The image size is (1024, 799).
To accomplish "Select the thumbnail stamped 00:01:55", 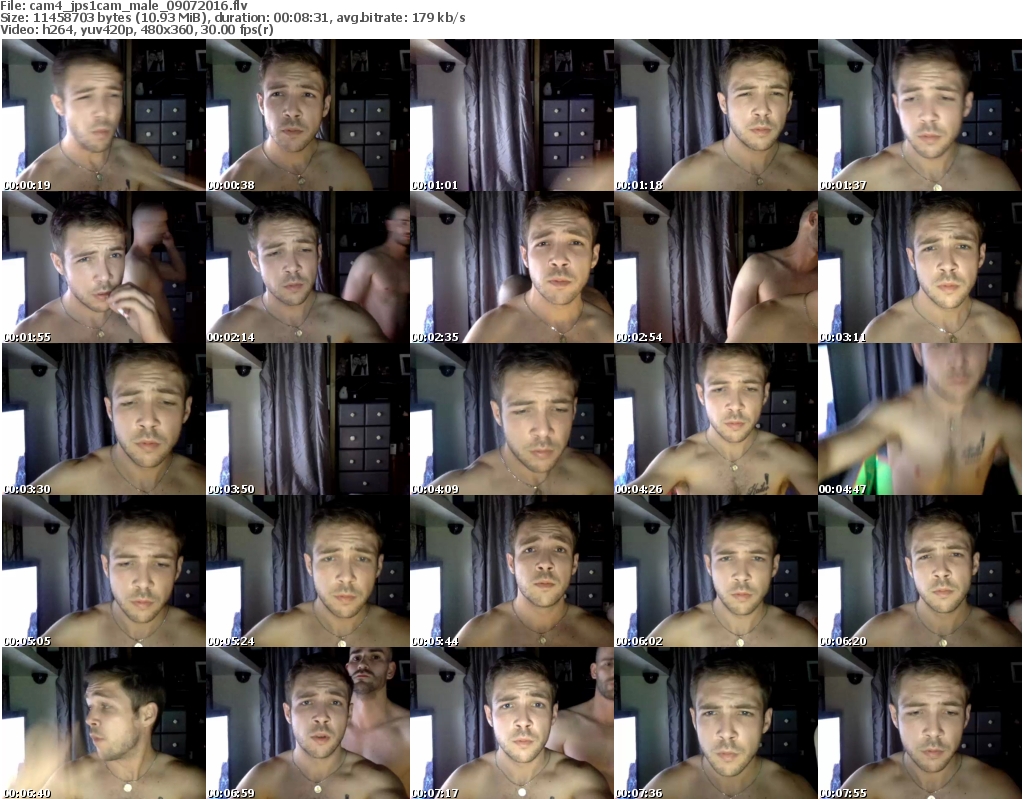I will click(x=104, y=267).
